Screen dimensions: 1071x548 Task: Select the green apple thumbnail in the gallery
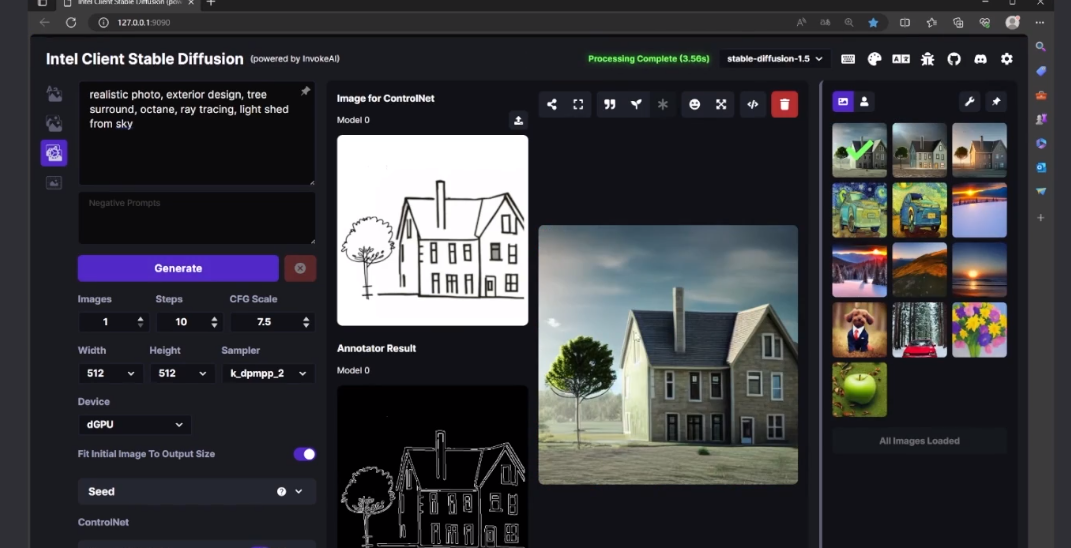pos(859,389)
